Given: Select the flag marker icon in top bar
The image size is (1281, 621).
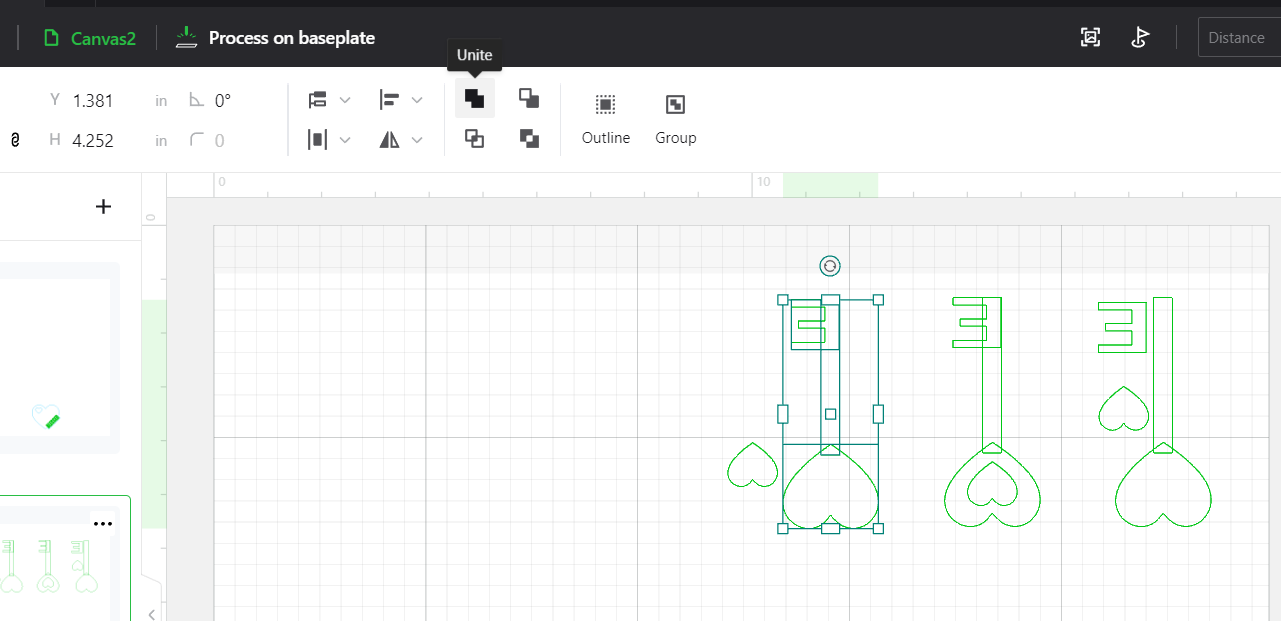Looking at the screenshot, I should (x=1140, y=37).
